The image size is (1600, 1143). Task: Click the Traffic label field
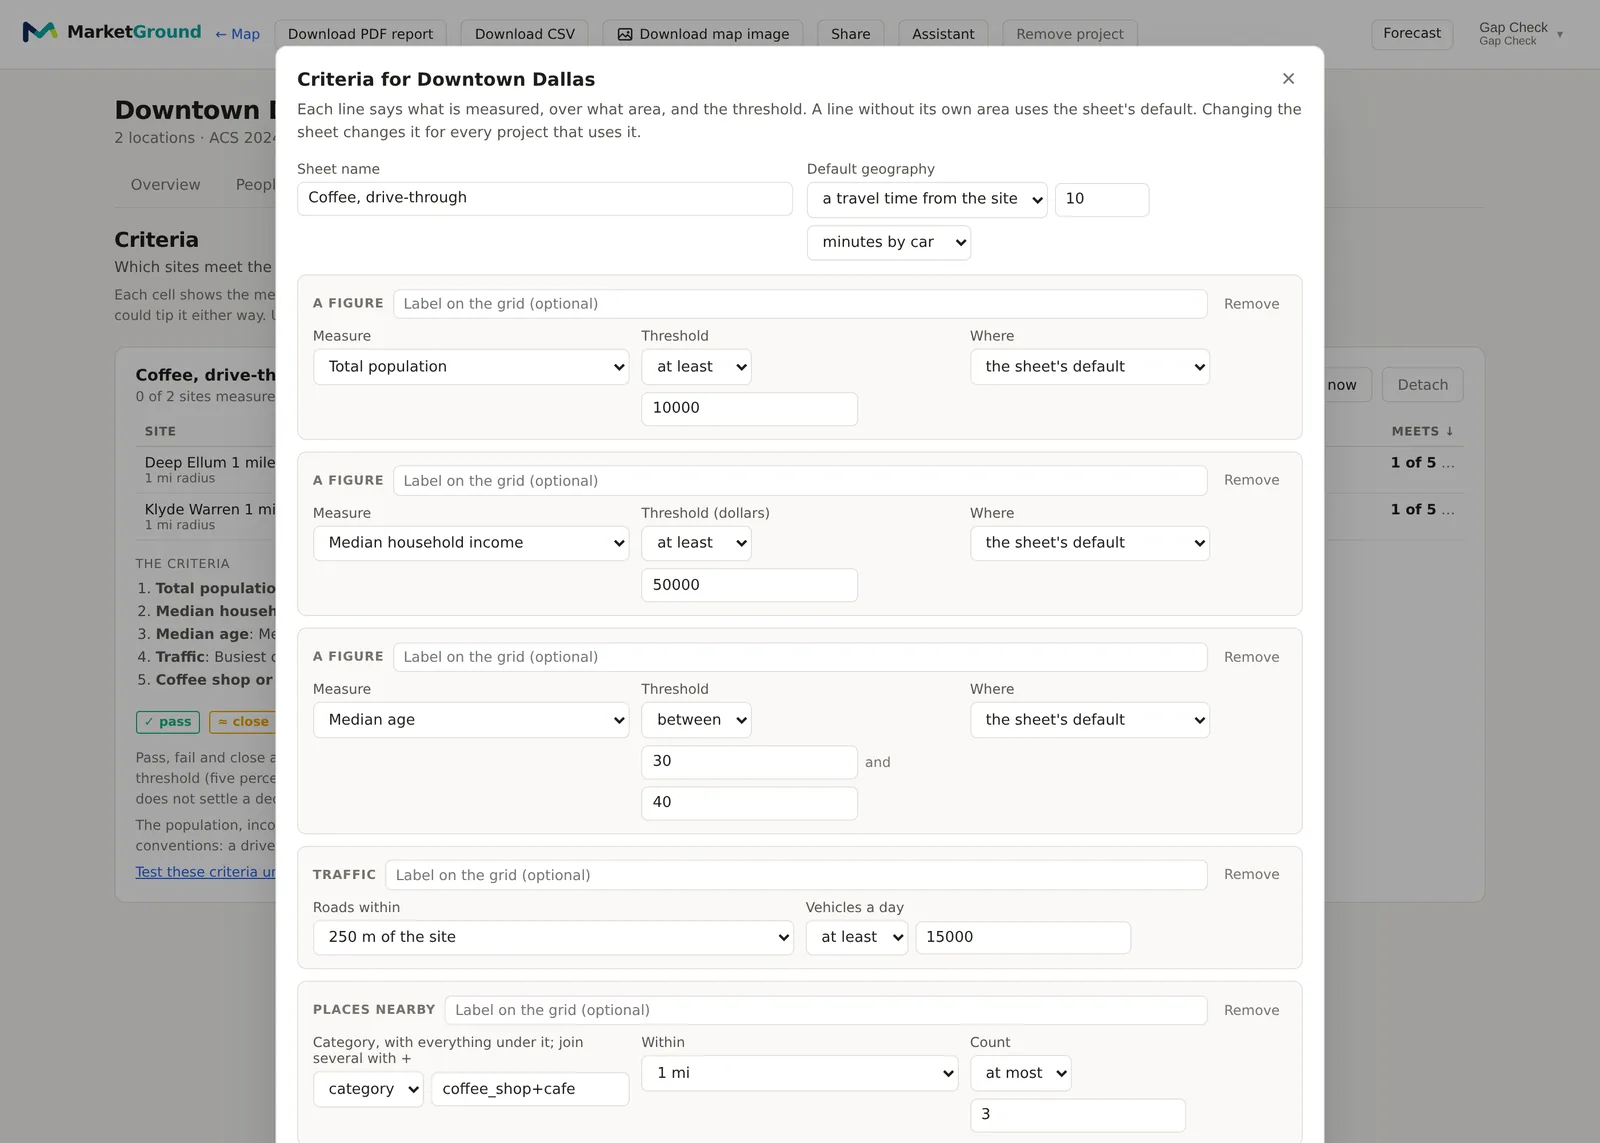pyautogui.click(x=796, y=875)
